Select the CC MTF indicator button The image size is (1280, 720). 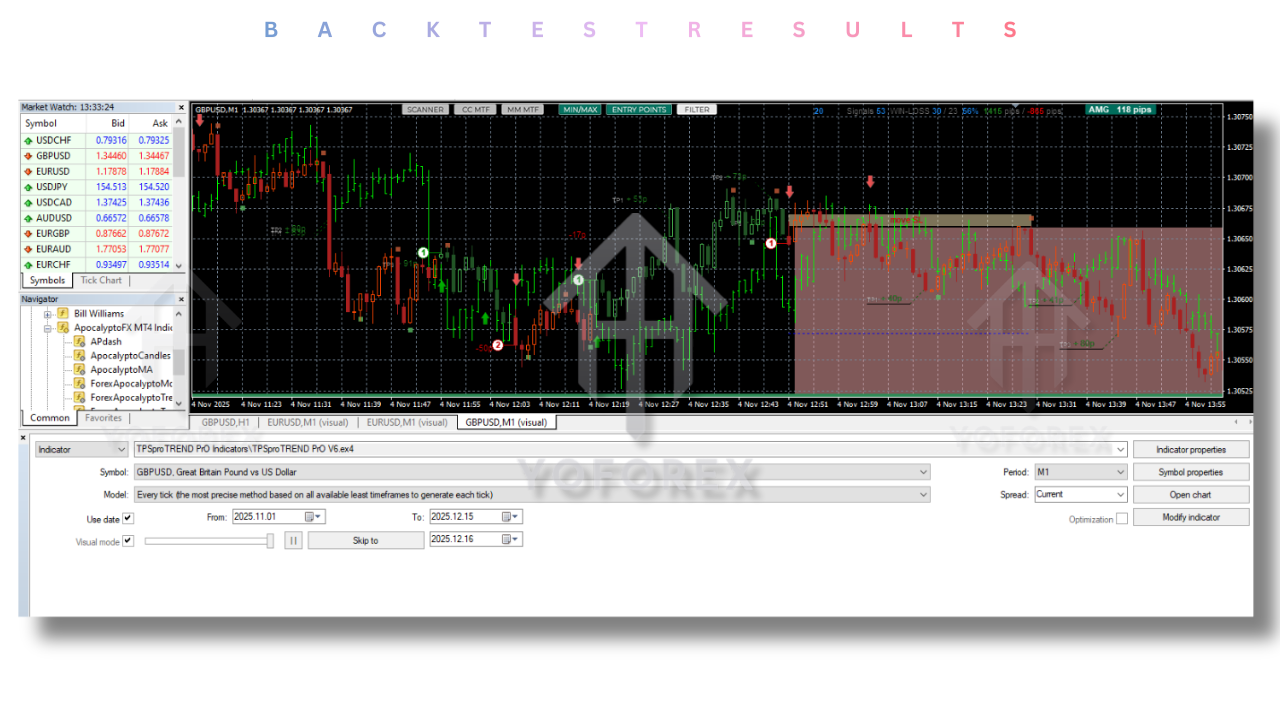(475, 110)
